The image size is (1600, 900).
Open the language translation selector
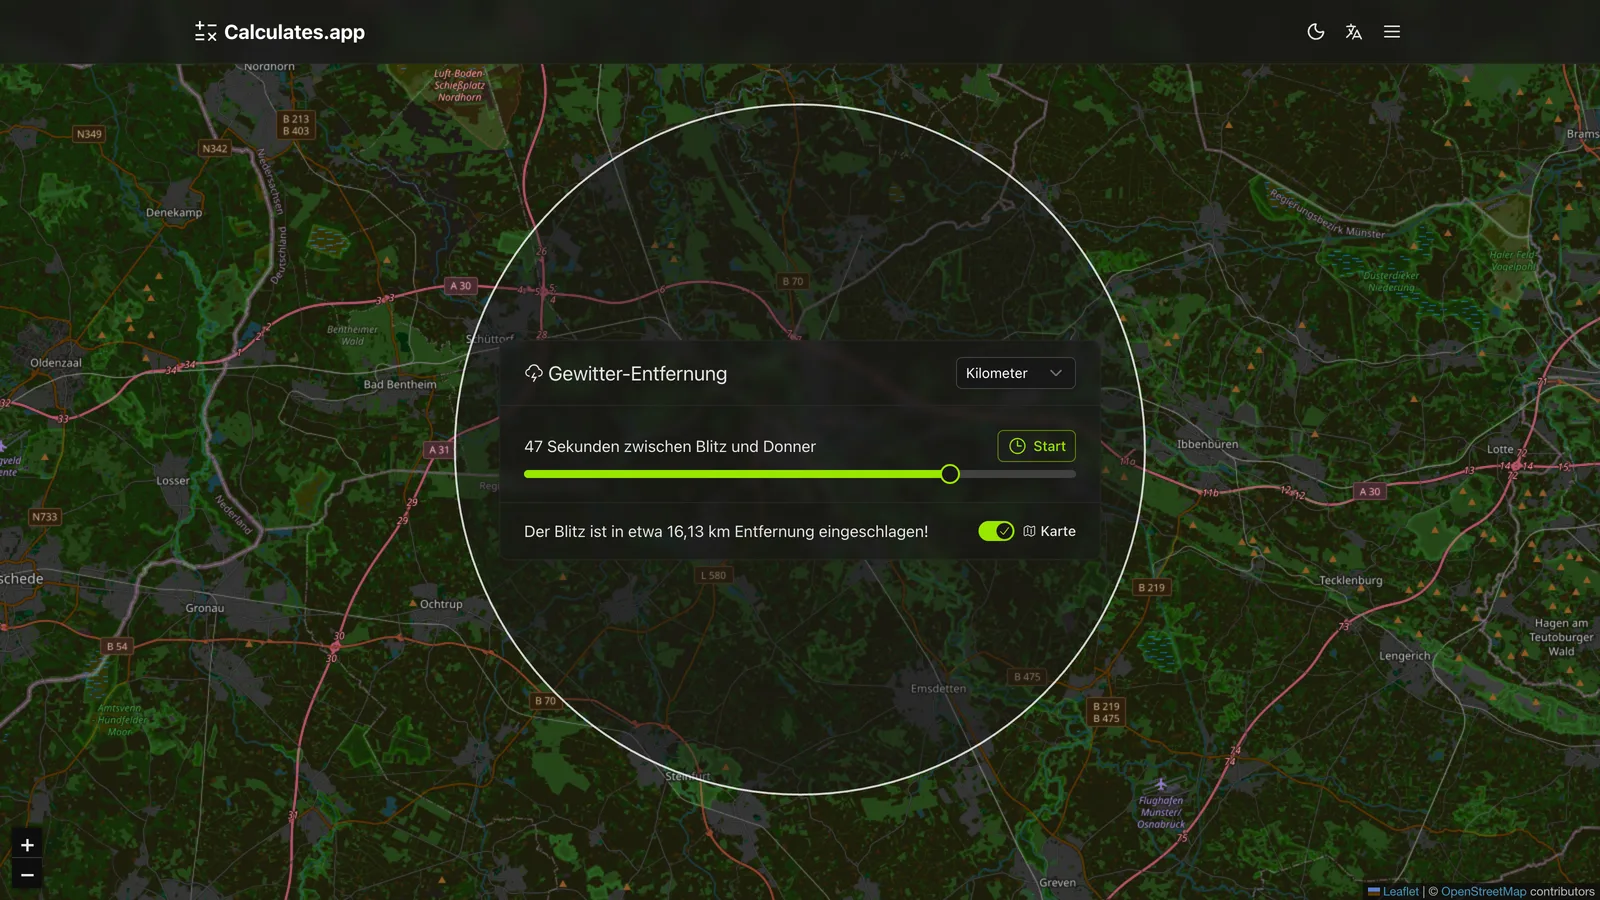1354,32
